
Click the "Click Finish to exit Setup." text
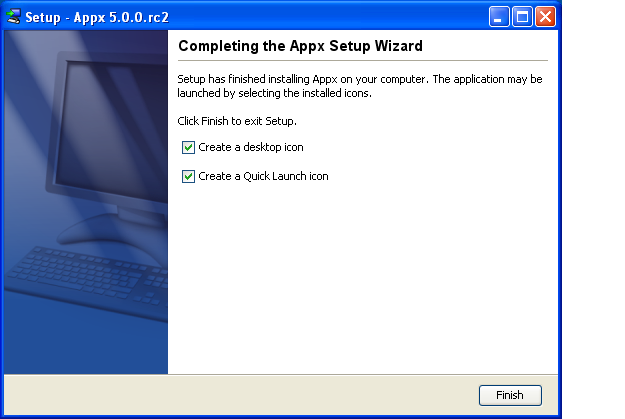click(x=237, y=121)
